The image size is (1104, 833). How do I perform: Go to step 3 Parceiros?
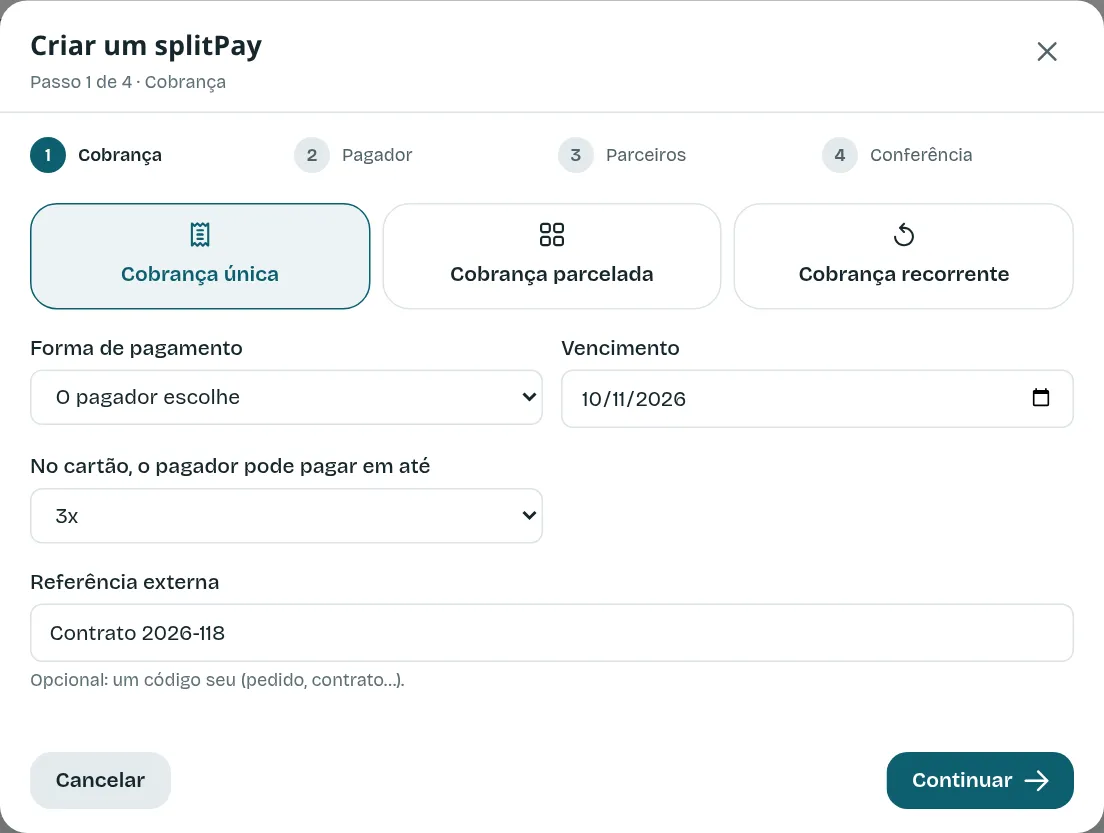click(622, 155)
